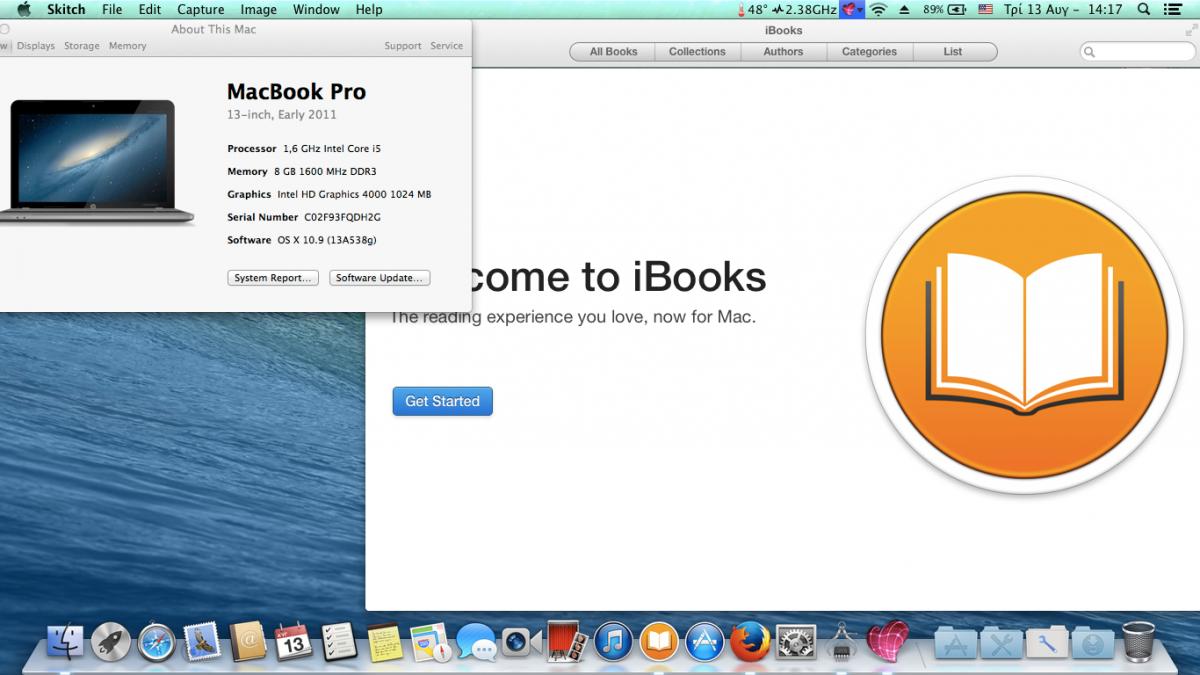Open Reminders checklist icon in Dock
The width and height of the screenshot is (1200, 675).
coord(340,642)
